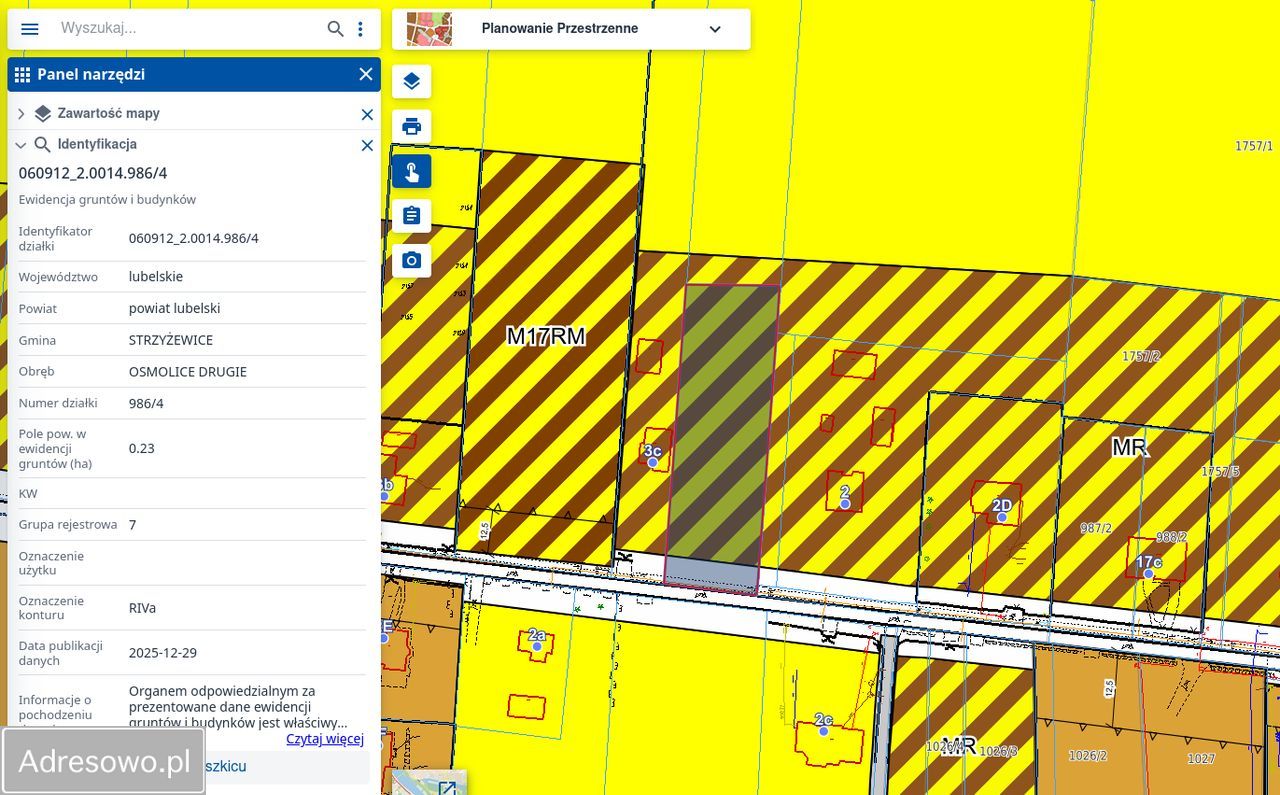Expand the Zawartość mapy section
Image resolution: width=1280 pixels, height=795 pixels.
(21, 114)
